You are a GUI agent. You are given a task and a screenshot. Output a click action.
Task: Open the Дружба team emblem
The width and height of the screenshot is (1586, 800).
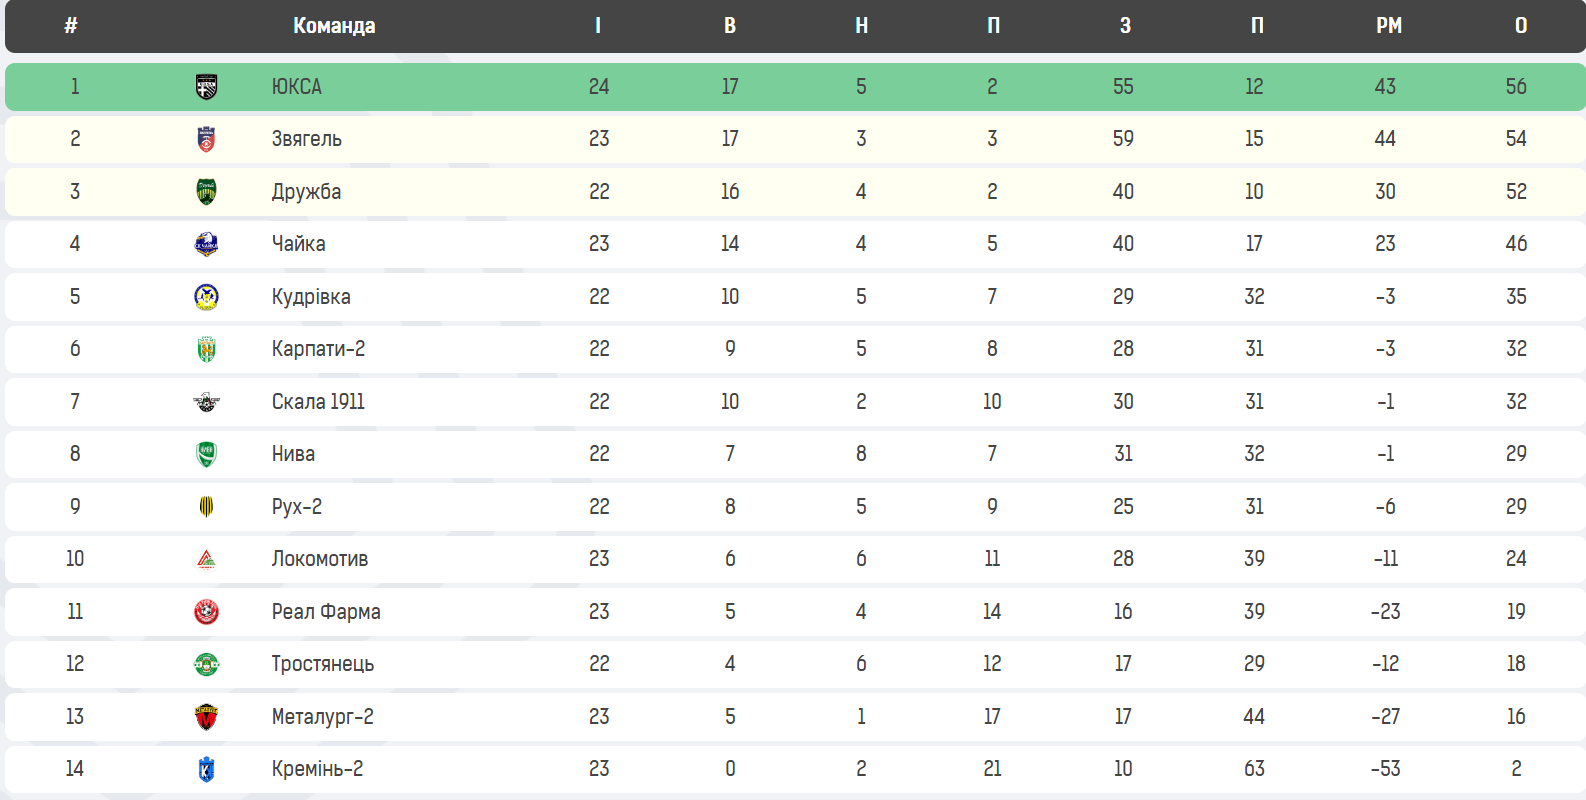point(206,192)
